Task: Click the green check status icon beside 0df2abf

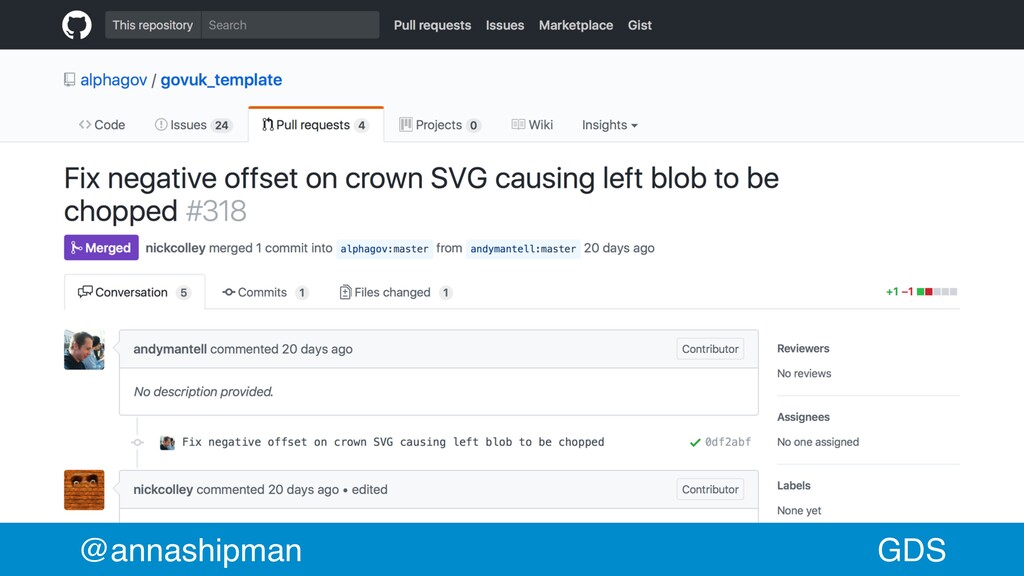Action: 695,442
